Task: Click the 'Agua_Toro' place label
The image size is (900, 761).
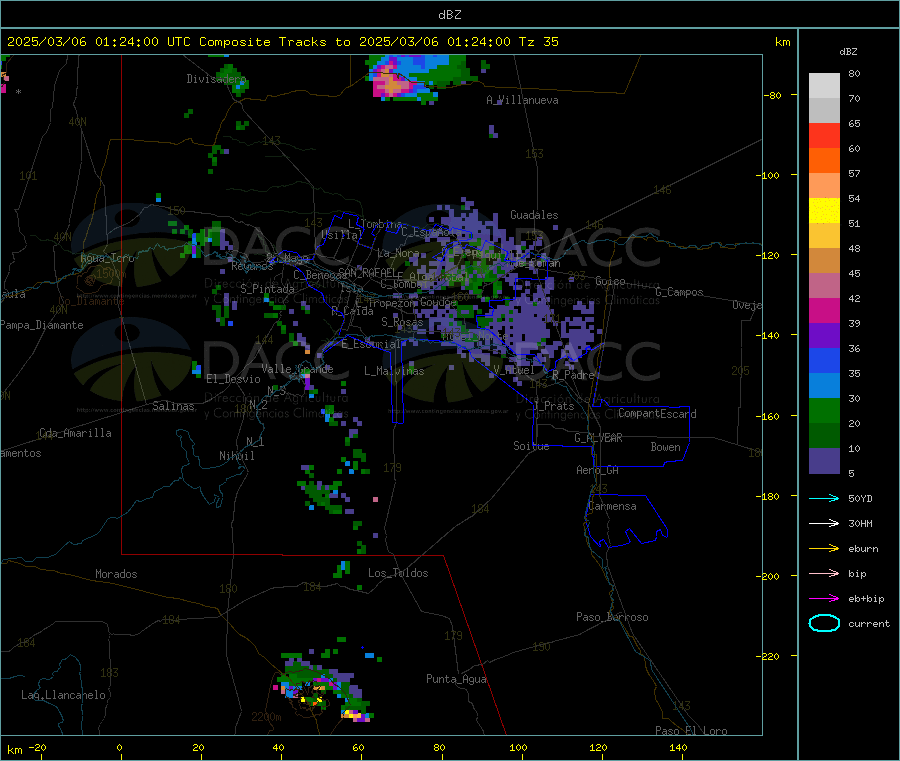Action: point(107,258)
